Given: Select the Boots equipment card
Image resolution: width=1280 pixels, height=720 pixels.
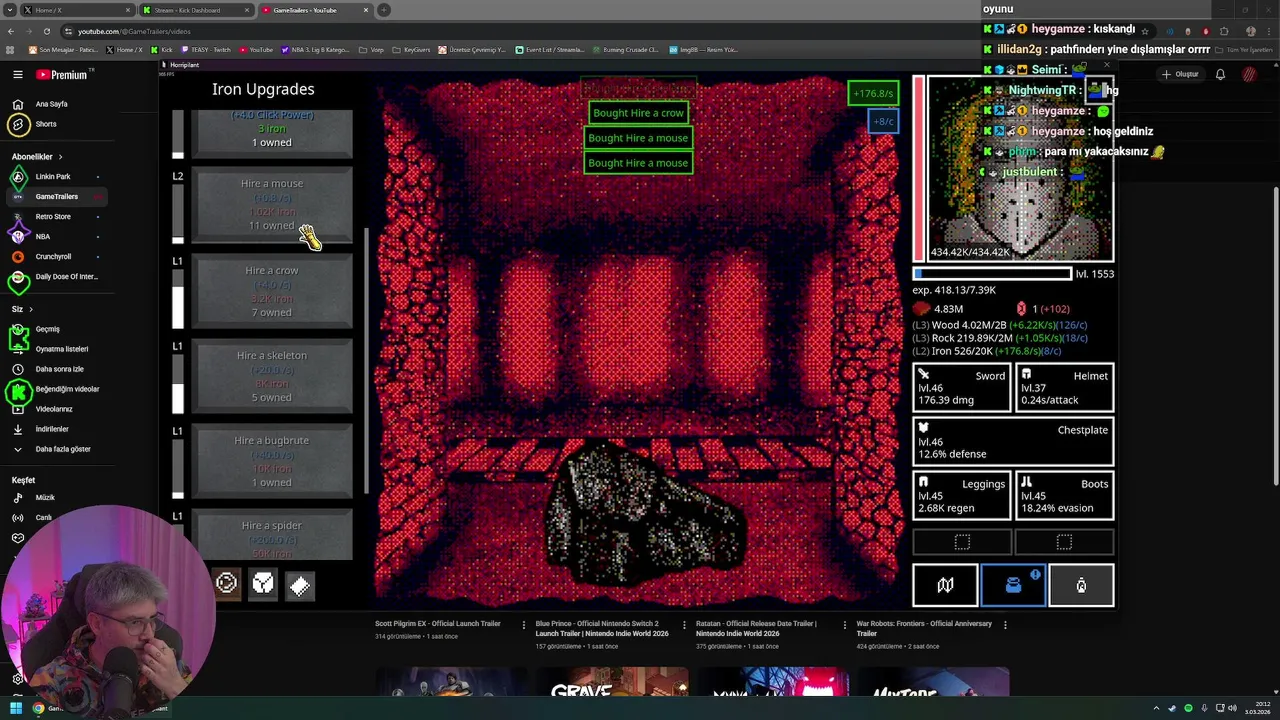Looking at the screenshot, I should pos(1064,495).
